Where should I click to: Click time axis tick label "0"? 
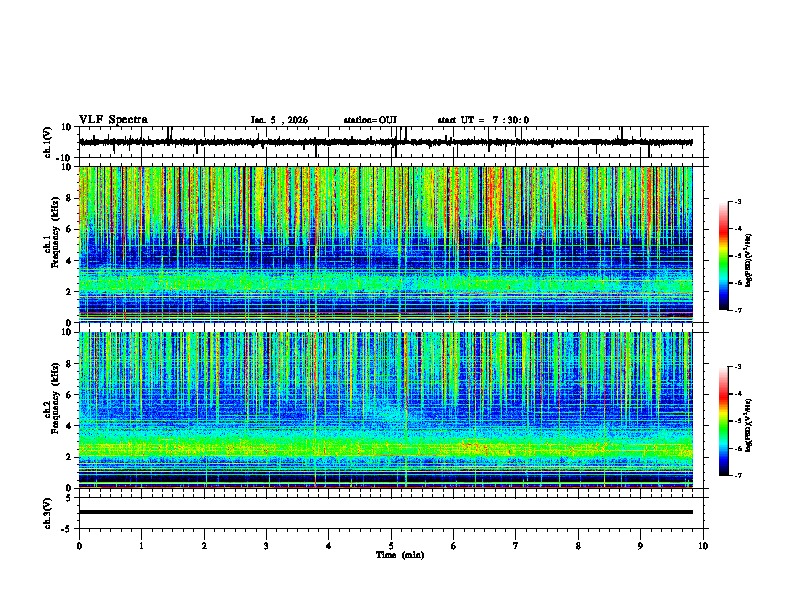79,546
